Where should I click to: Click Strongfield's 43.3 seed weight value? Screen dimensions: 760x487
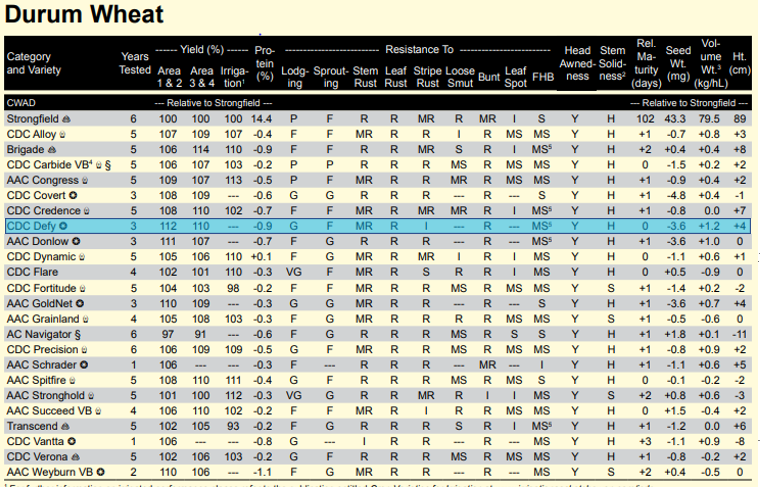coord(675,119)
